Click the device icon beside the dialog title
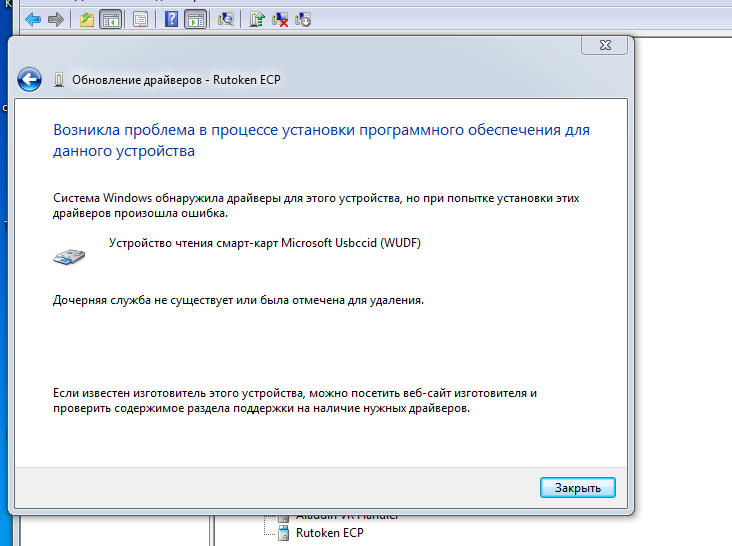This screenshot has width=732, height=546. pos(58,80)
